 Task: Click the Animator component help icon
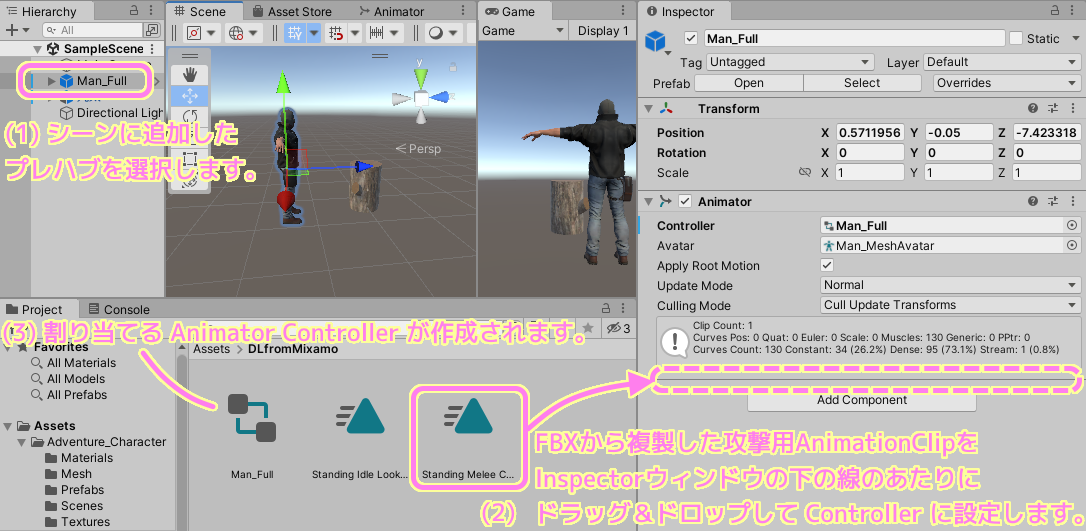click(x=1032, y=201)
